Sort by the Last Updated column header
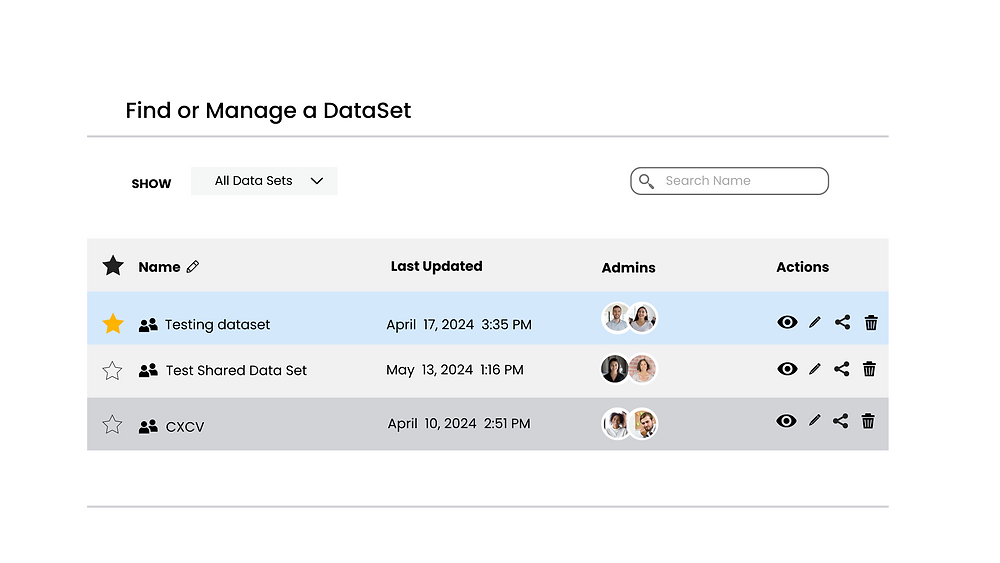The image size is (1000, 563). tap(436, 266)
